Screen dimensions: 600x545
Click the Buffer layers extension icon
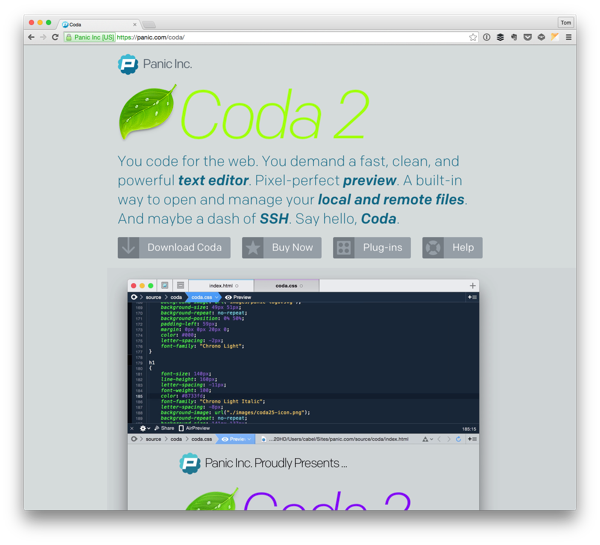pyautogui.click(x=500, y=37)
